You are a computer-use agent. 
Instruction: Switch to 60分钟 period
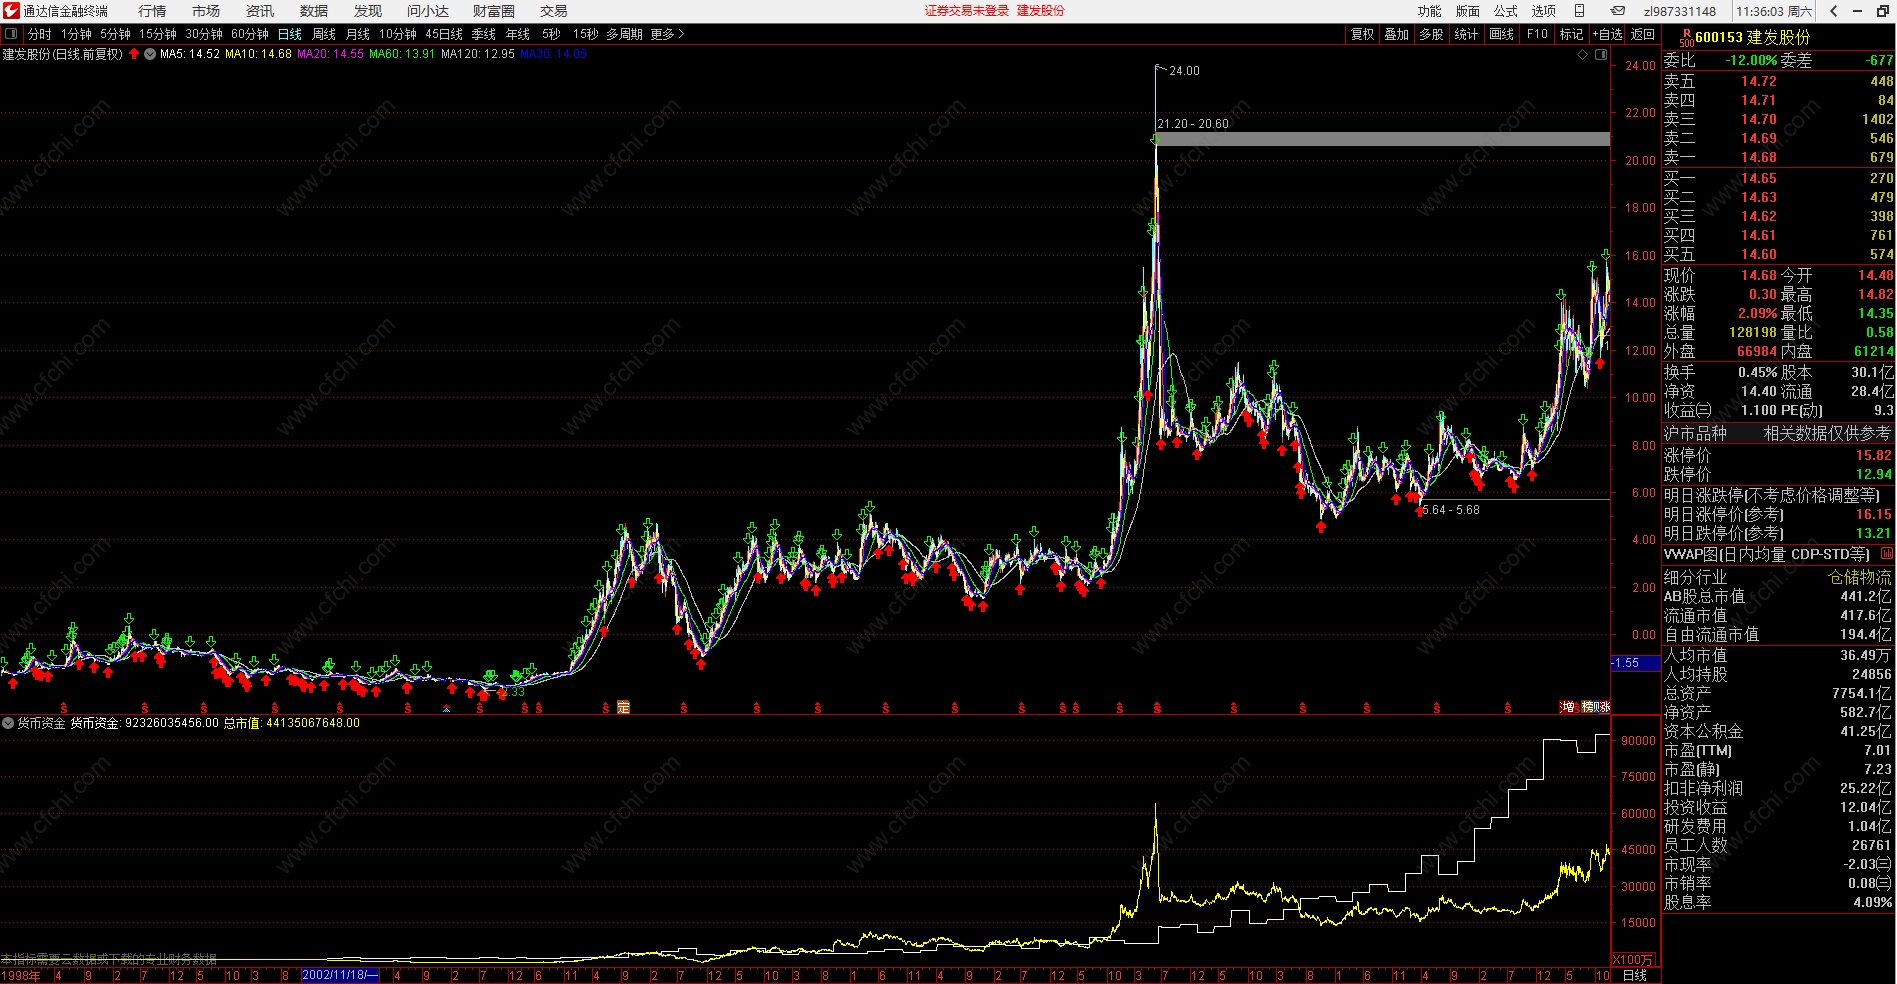click(x=250, y=34)
